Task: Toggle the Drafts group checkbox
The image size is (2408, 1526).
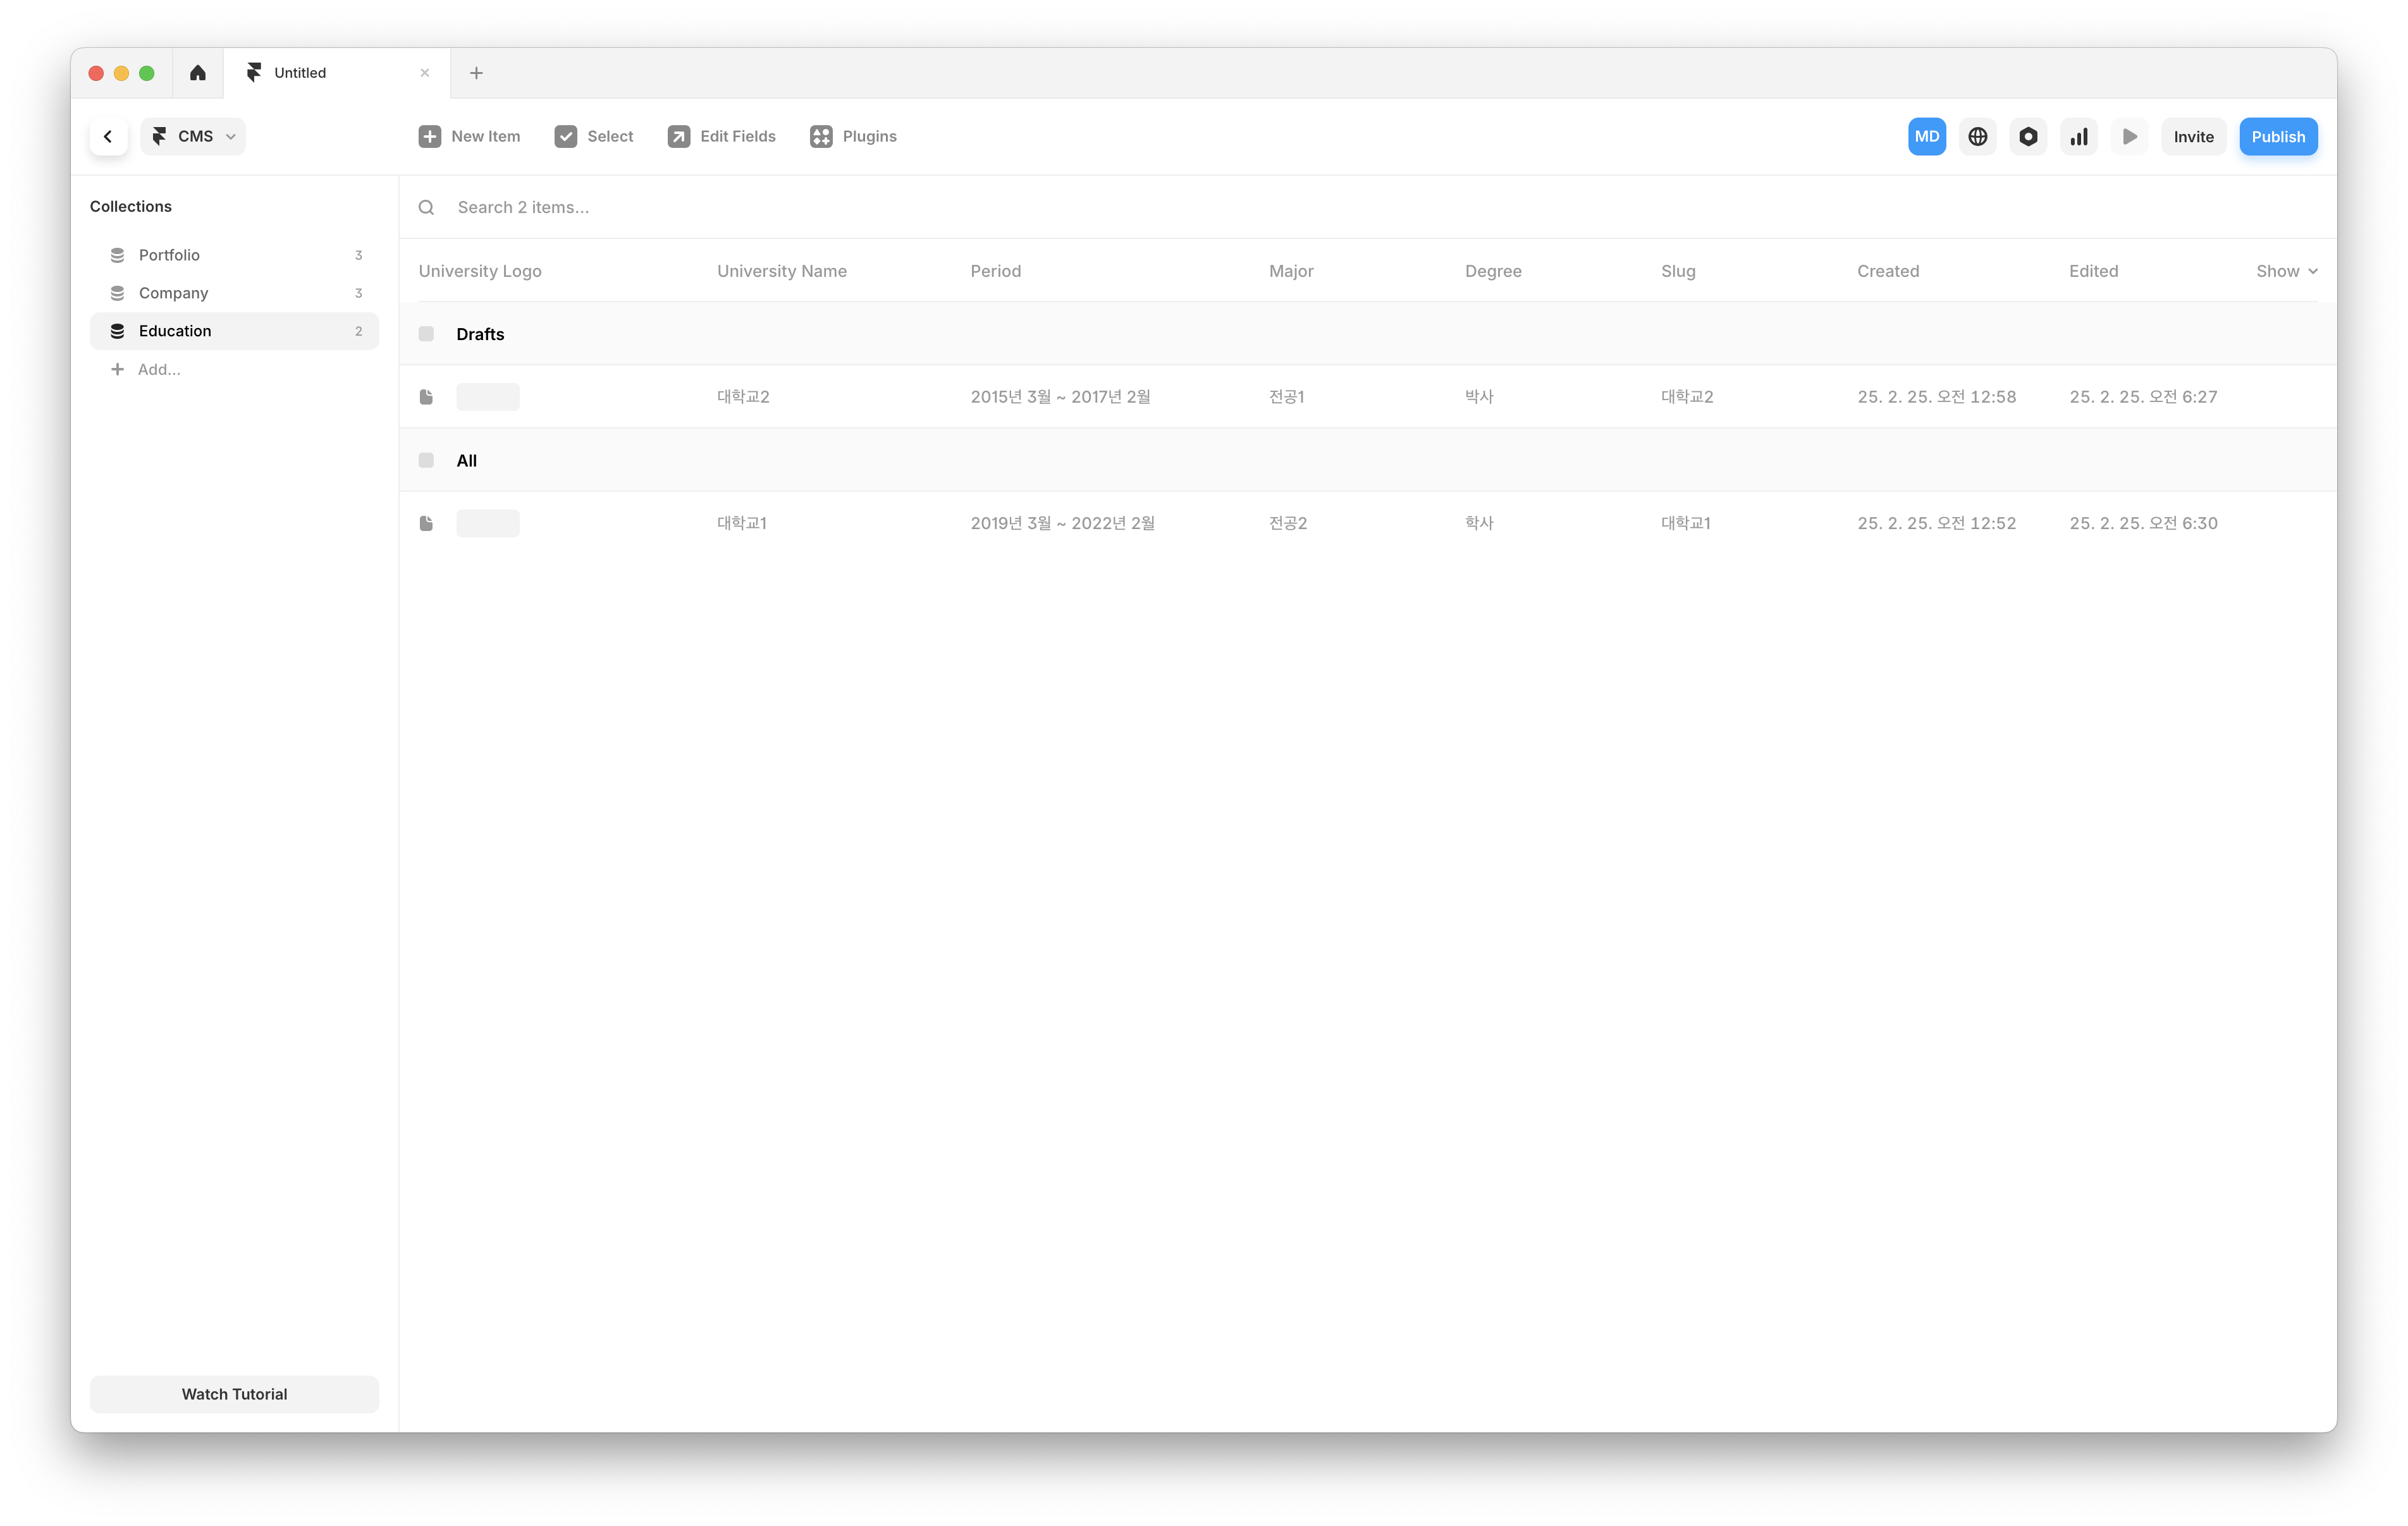Action: coord(426,334)
